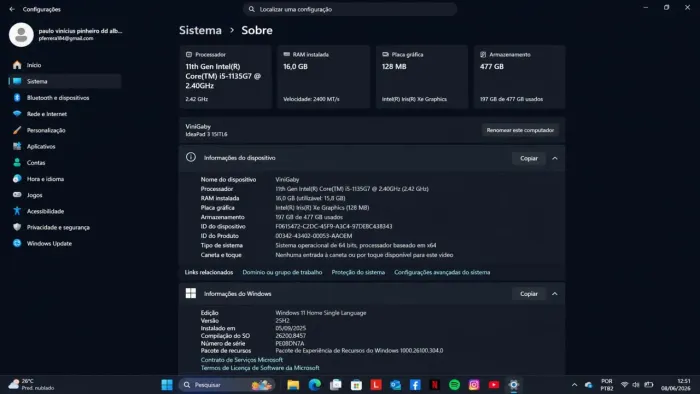The image size is (700, 394).
Task: Focus the Localizar uma configuração search box
Action: point(350,9)
